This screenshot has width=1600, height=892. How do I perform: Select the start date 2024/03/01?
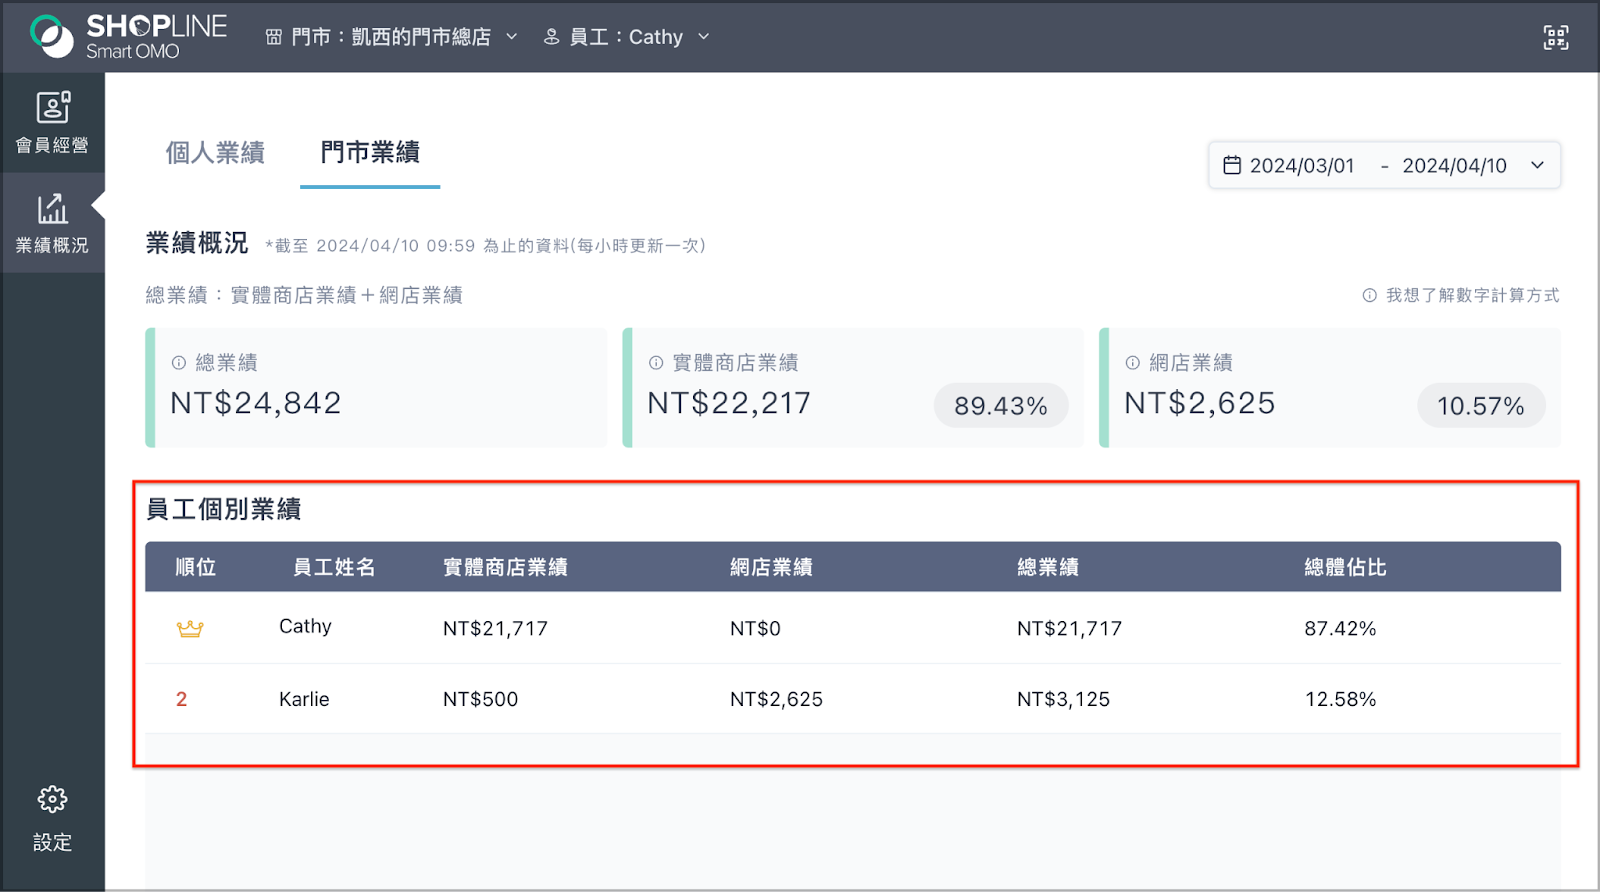[x=1302, y=166]
